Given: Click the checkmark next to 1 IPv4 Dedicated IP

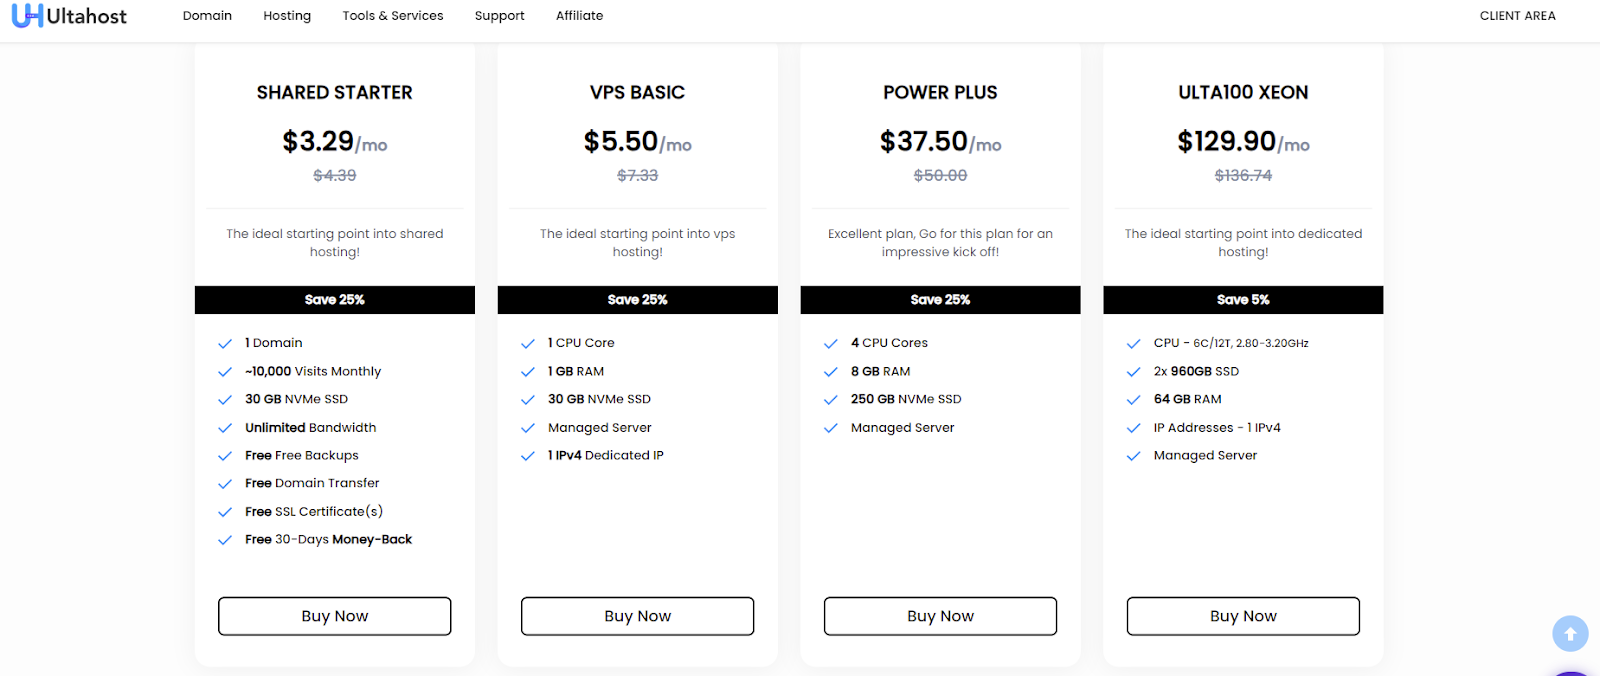Looking at the screenshot, I should (x=528, y=456).
